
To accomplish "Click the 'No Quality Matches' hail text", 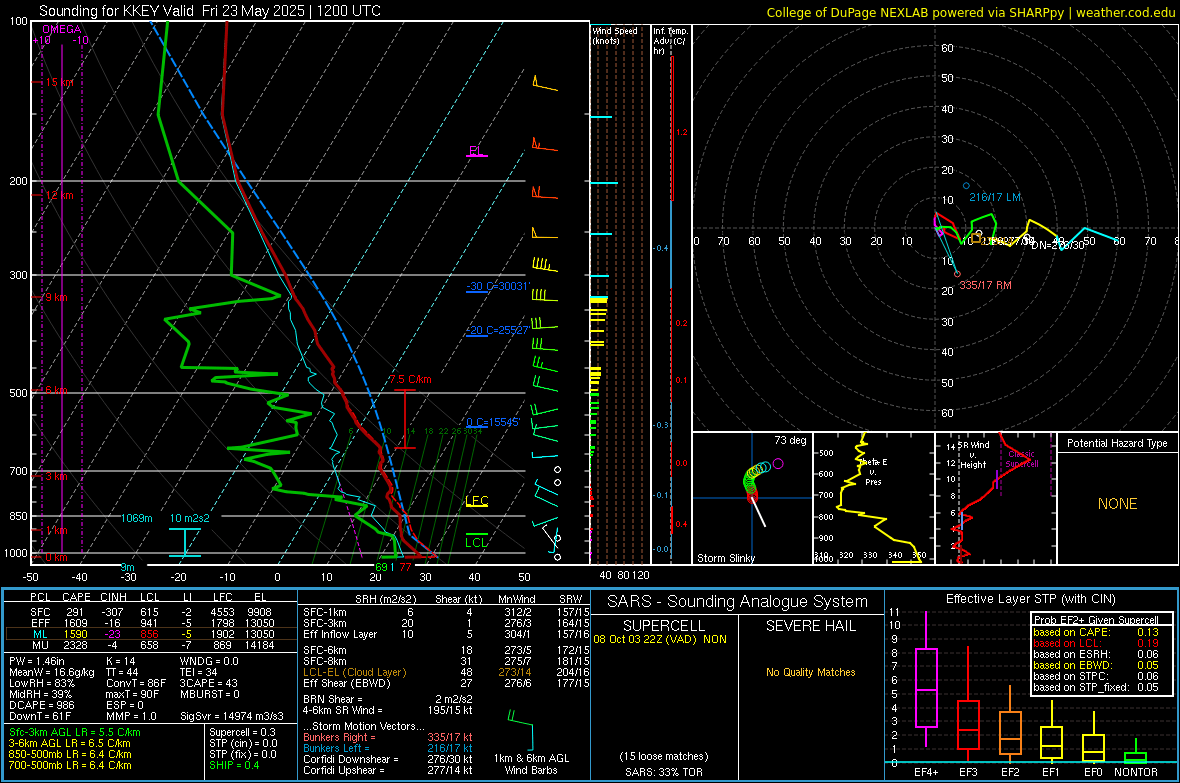I will 810,672.
